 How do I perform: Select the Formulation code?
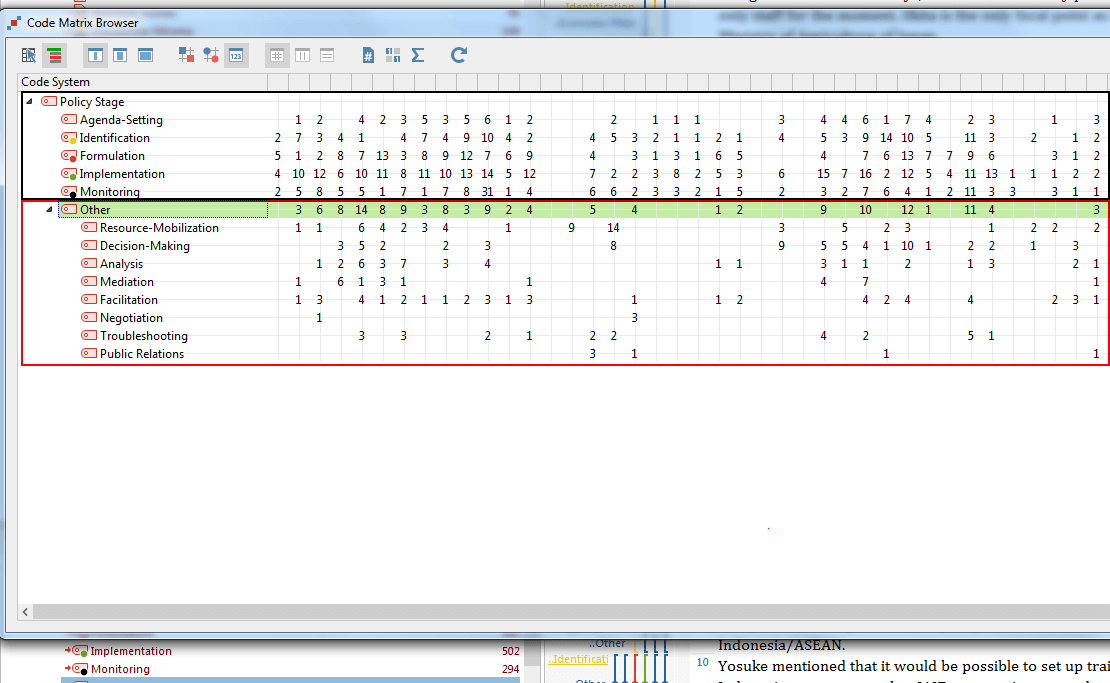tap(112, 156)
